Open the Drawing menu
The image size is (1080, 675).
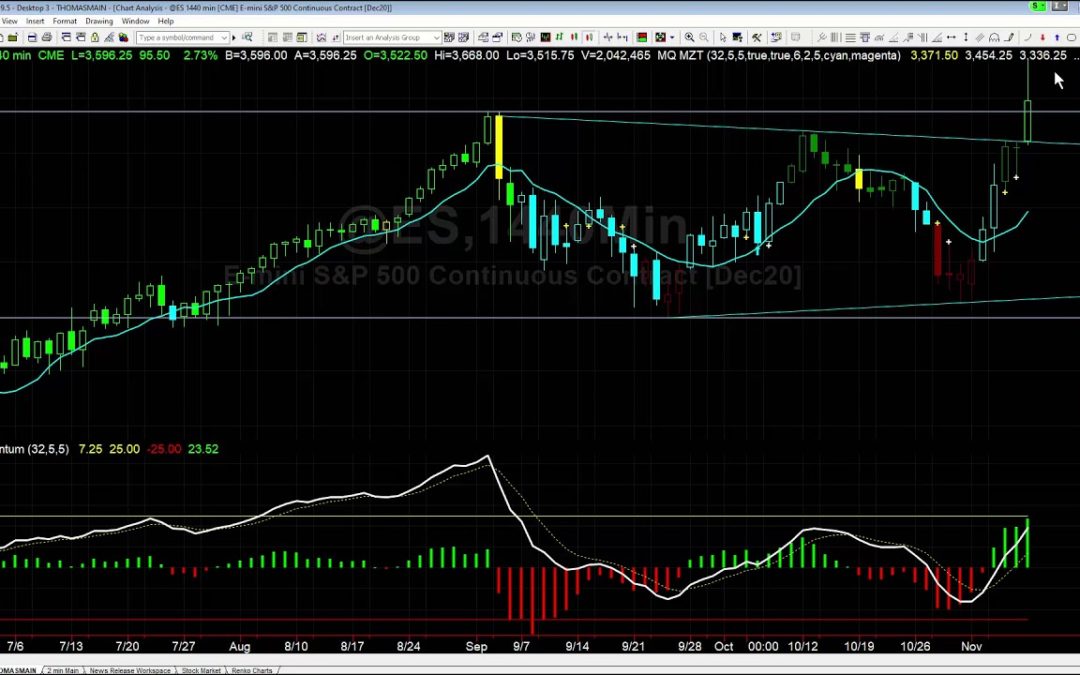click(99, 21)
